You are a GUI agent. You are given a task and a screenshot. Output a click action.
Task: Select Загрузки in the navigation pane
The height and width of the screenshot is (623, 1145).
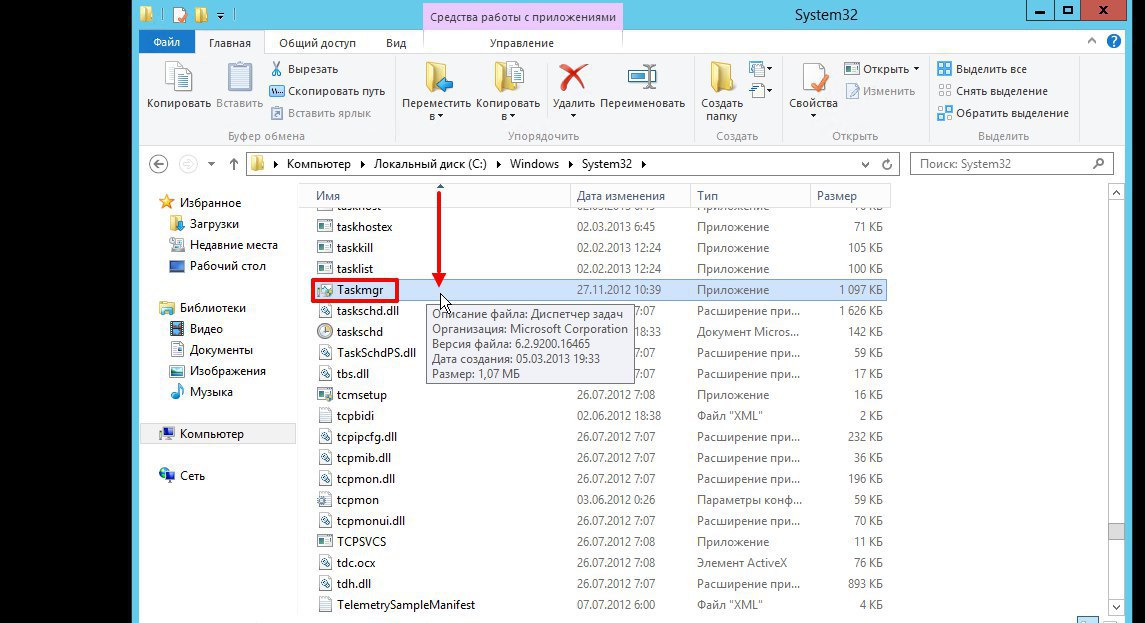(x=214, y=224)
